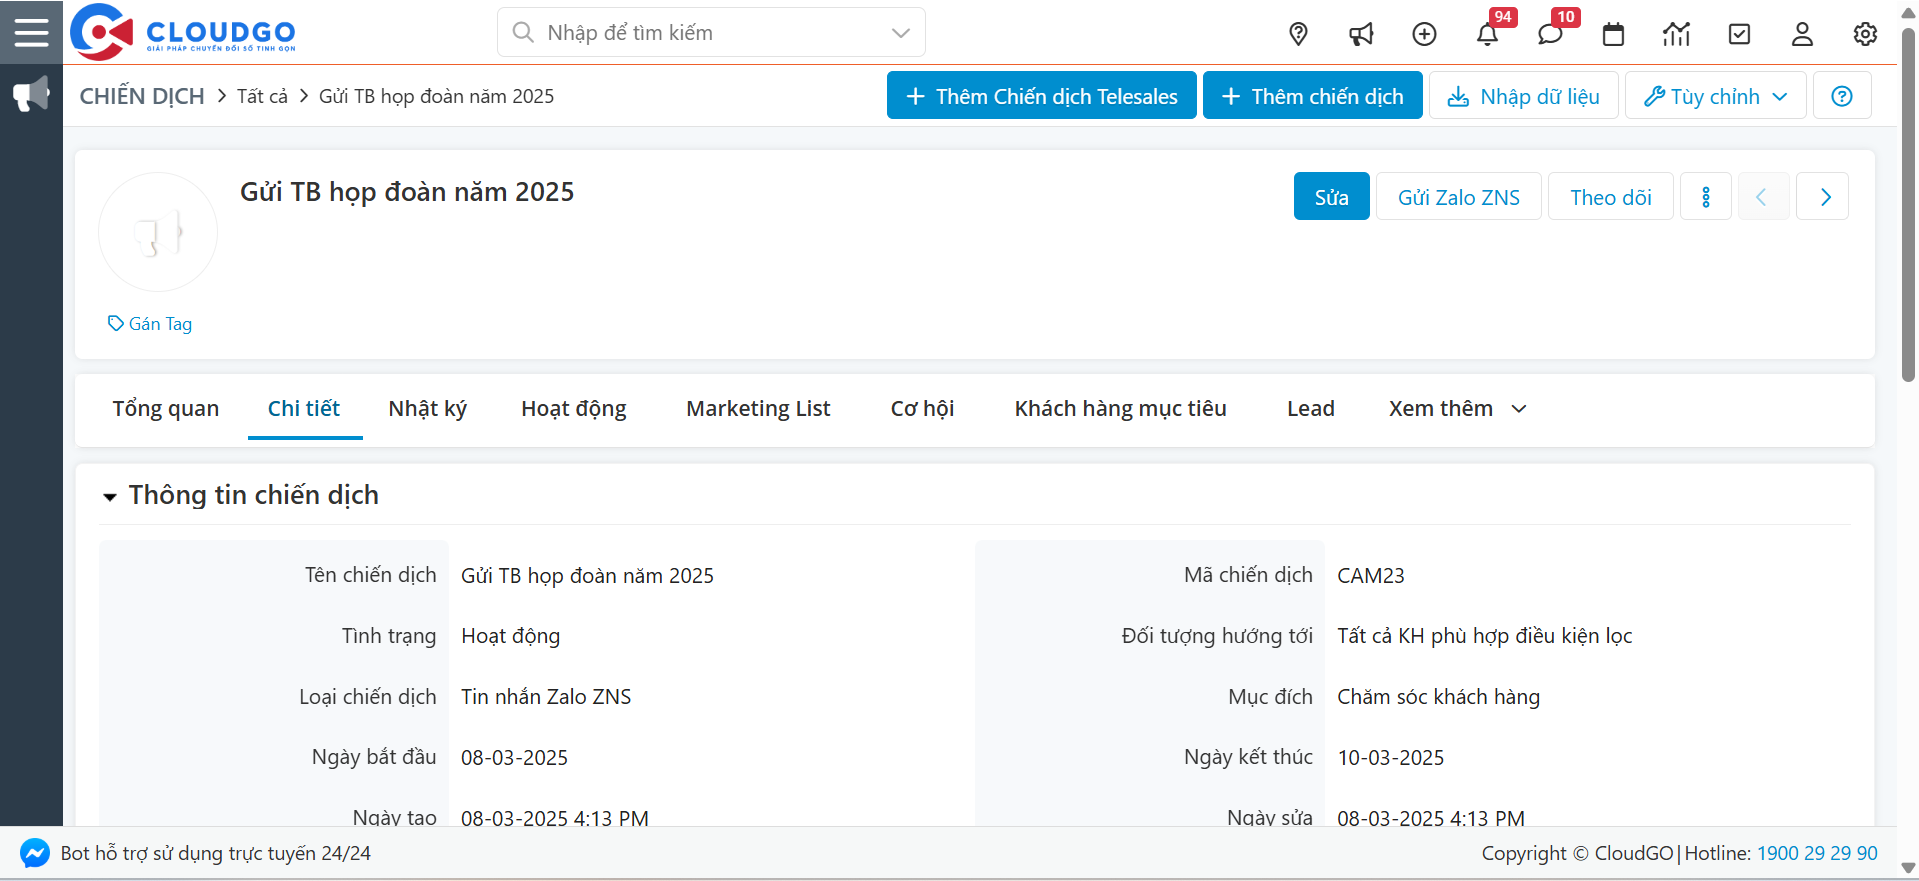
Task: Open the reports chart icon
Action: (x=1676, y=34)
